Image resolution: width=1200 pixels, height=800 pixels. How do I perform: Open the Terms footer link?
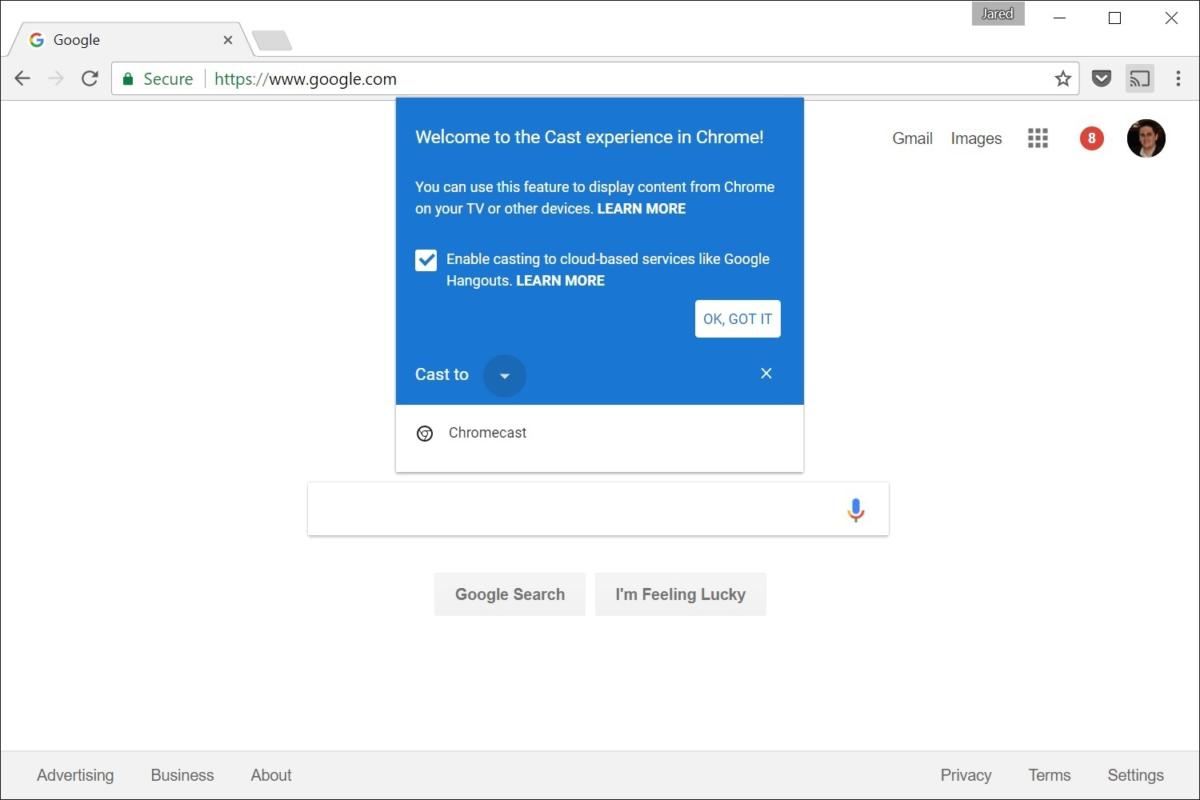[x=1049, y=775]
